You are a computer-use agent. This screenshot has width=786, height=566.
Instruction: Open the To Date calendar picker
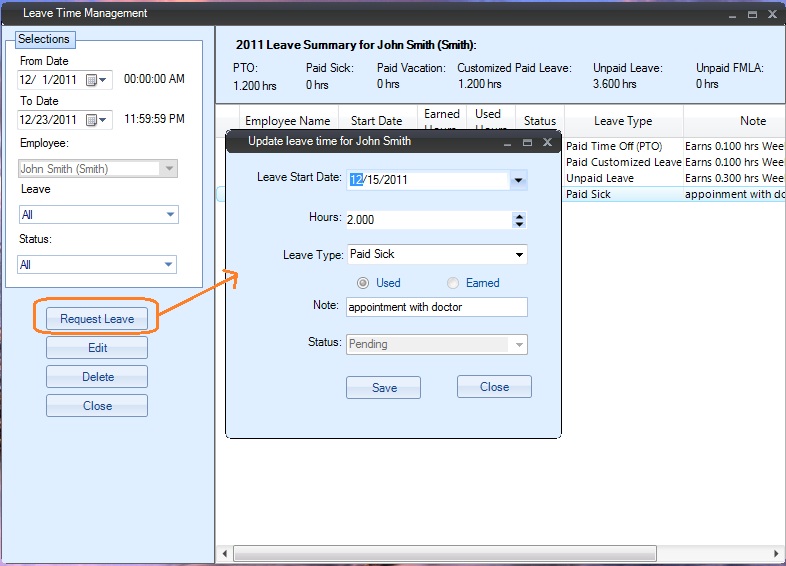coord(97,120)
